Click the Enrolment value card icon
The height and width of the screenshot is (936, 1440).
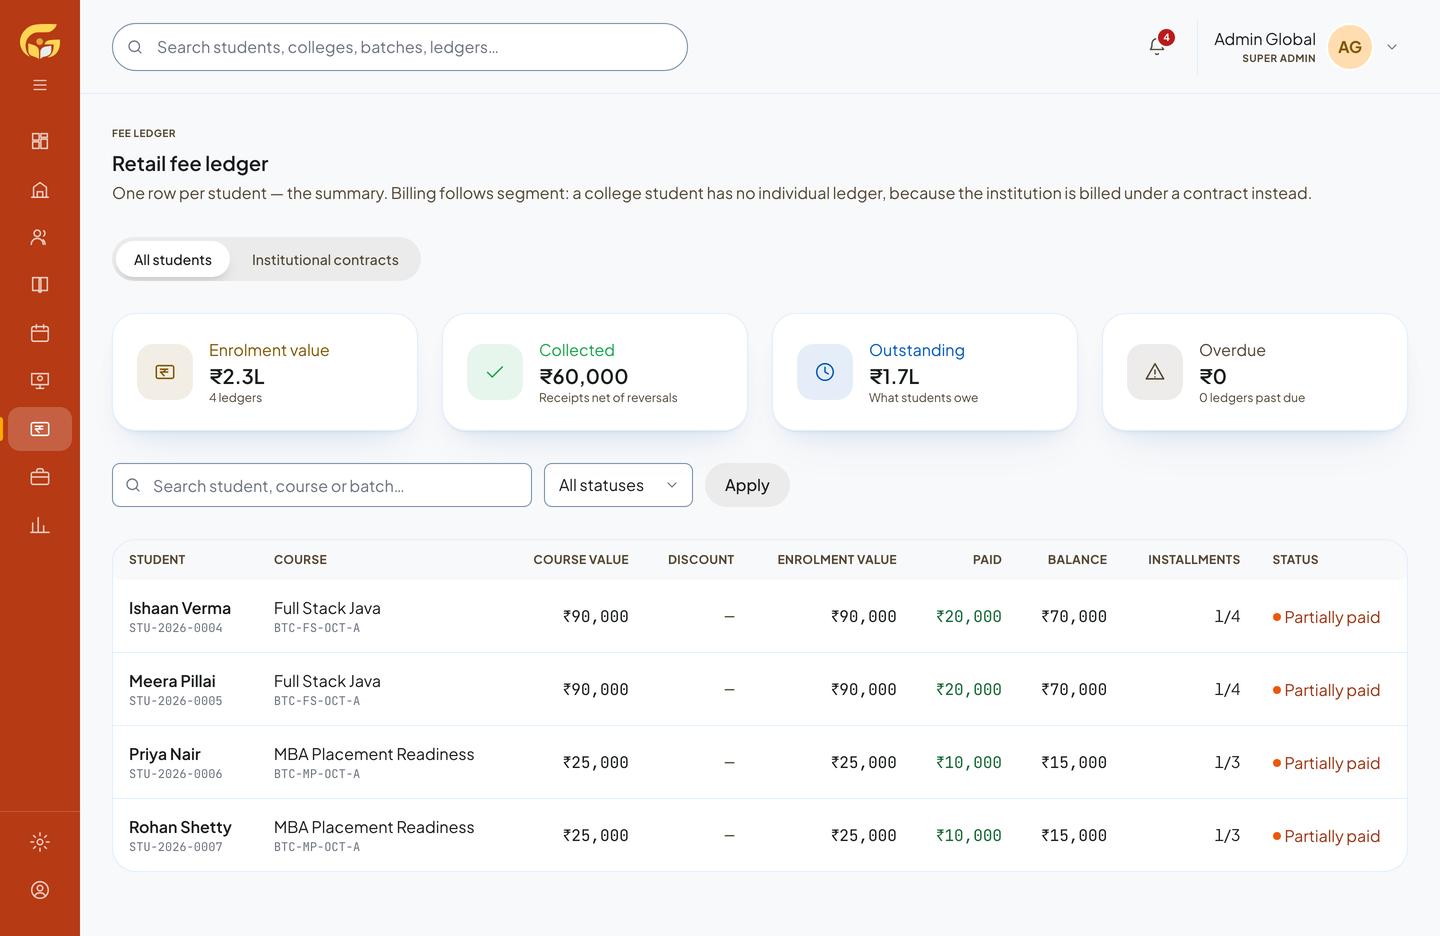point(165,372)
